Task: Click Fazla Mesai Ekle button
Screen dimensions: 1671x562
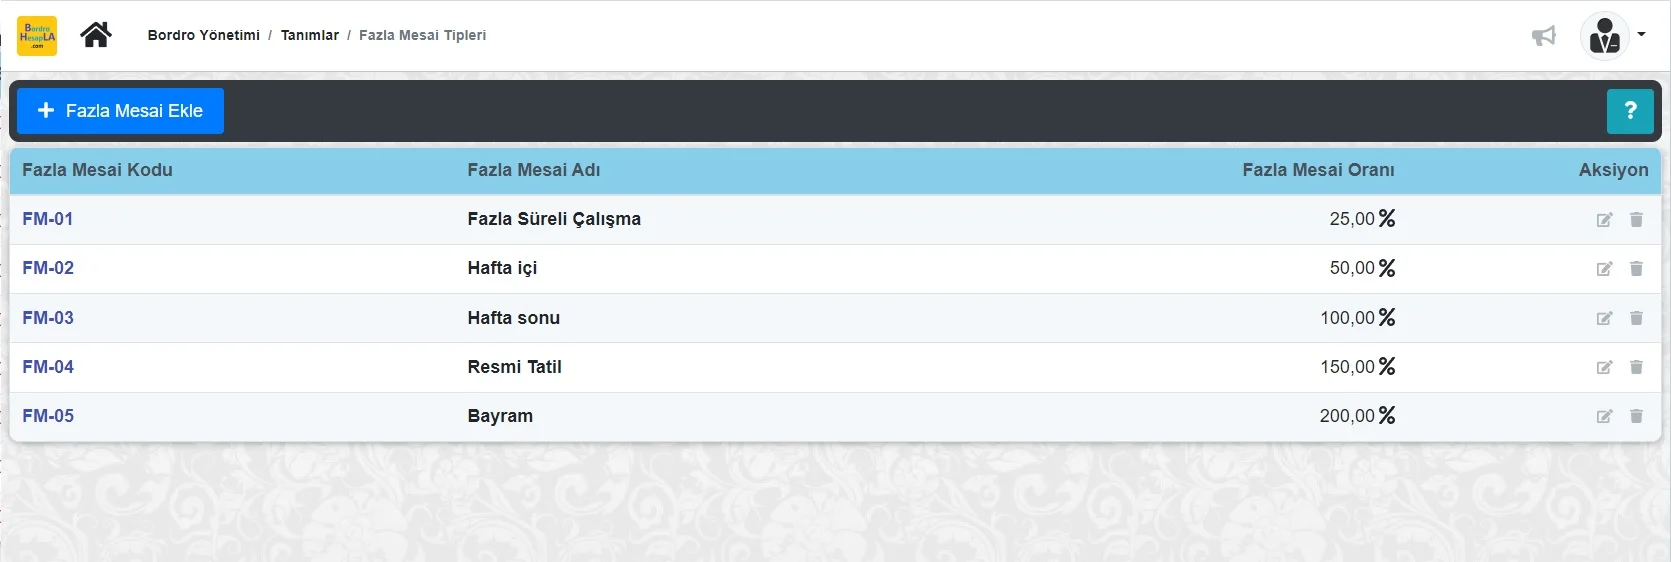Action: click(x=120, y=111)
